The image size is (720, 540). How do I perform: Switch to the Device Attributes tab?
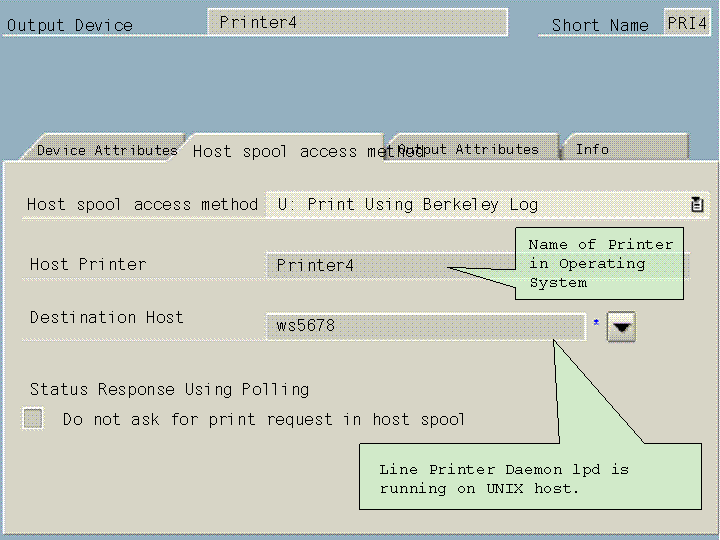pyautogui.click(x=106, y=150)
